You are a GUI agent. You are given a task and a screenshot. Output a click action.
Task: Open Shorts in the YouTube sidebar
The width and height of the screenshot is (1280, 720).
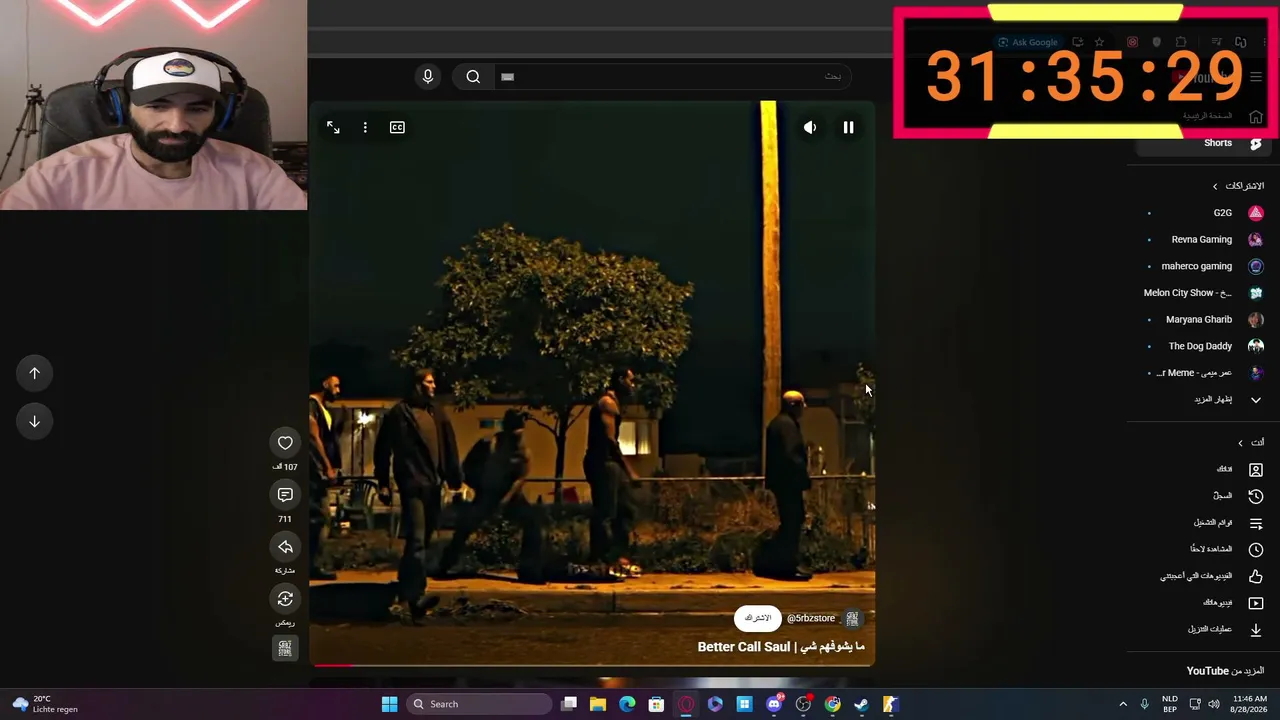click(x=1202, y=143)
